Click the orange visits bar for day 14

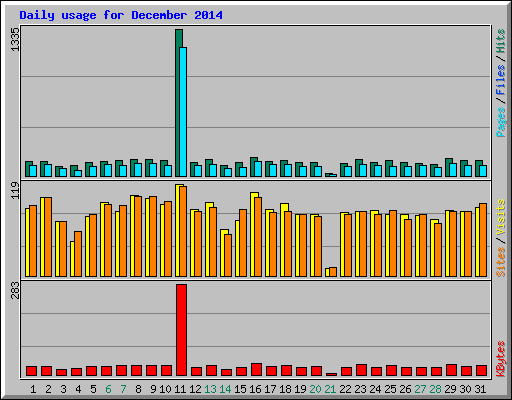point(228,255)
